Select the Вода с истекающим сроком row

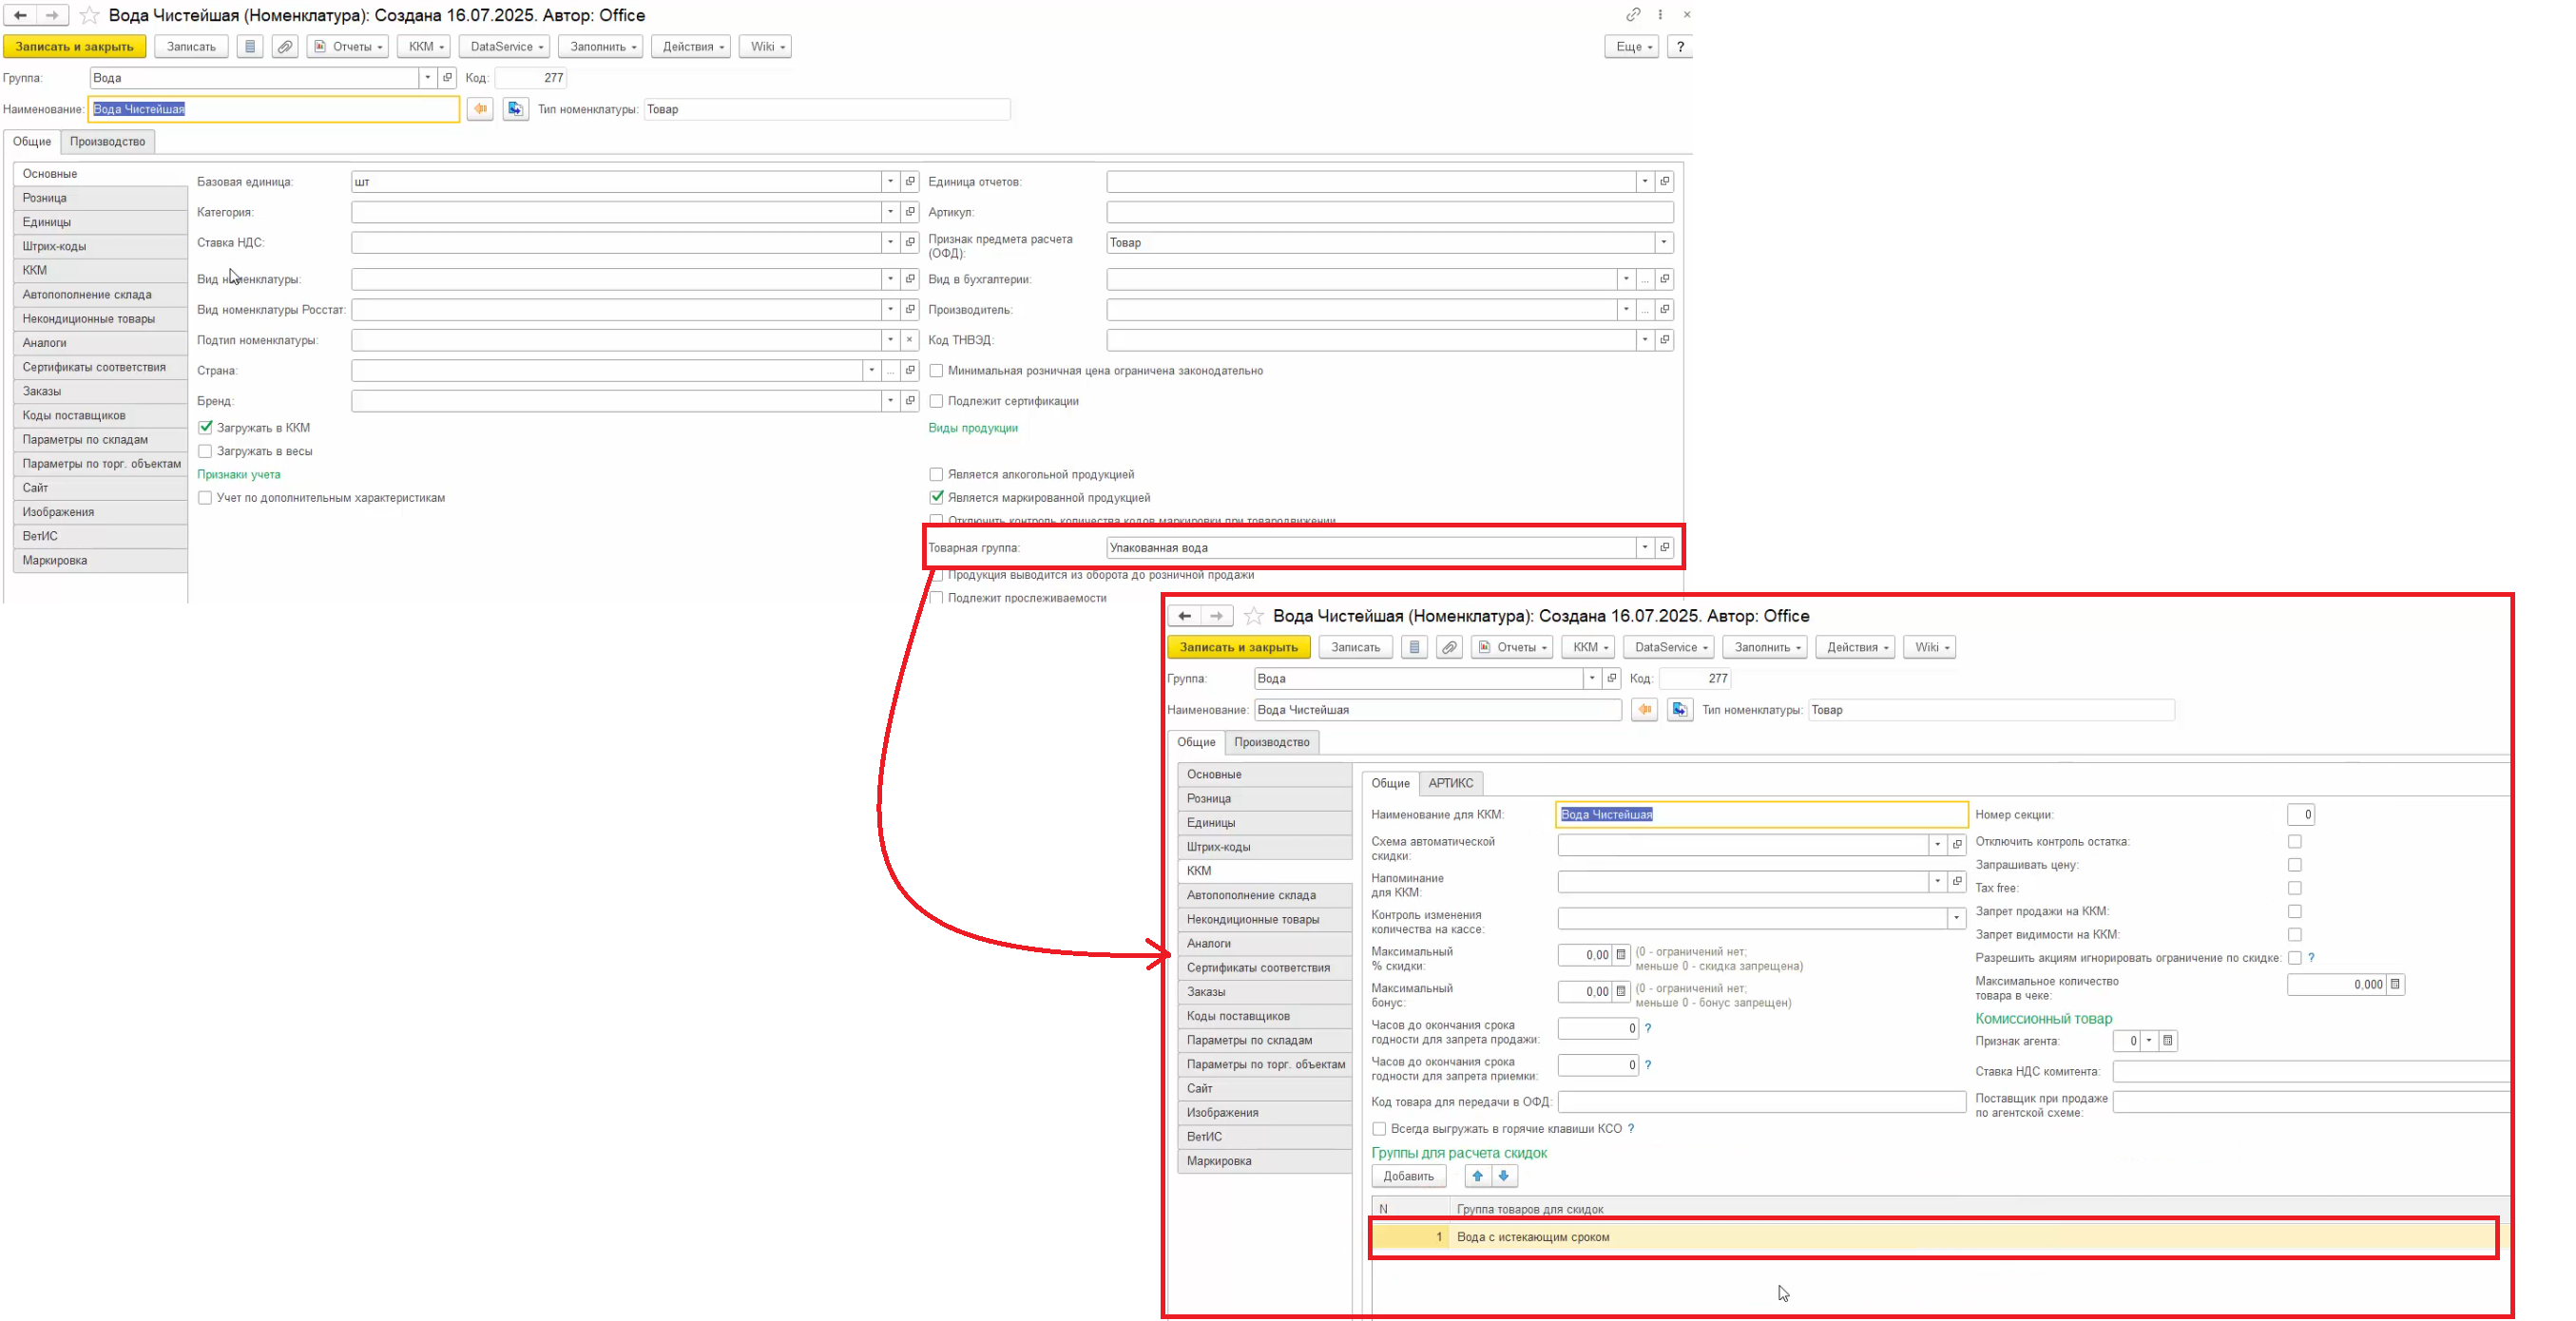pos(1533,1237)
